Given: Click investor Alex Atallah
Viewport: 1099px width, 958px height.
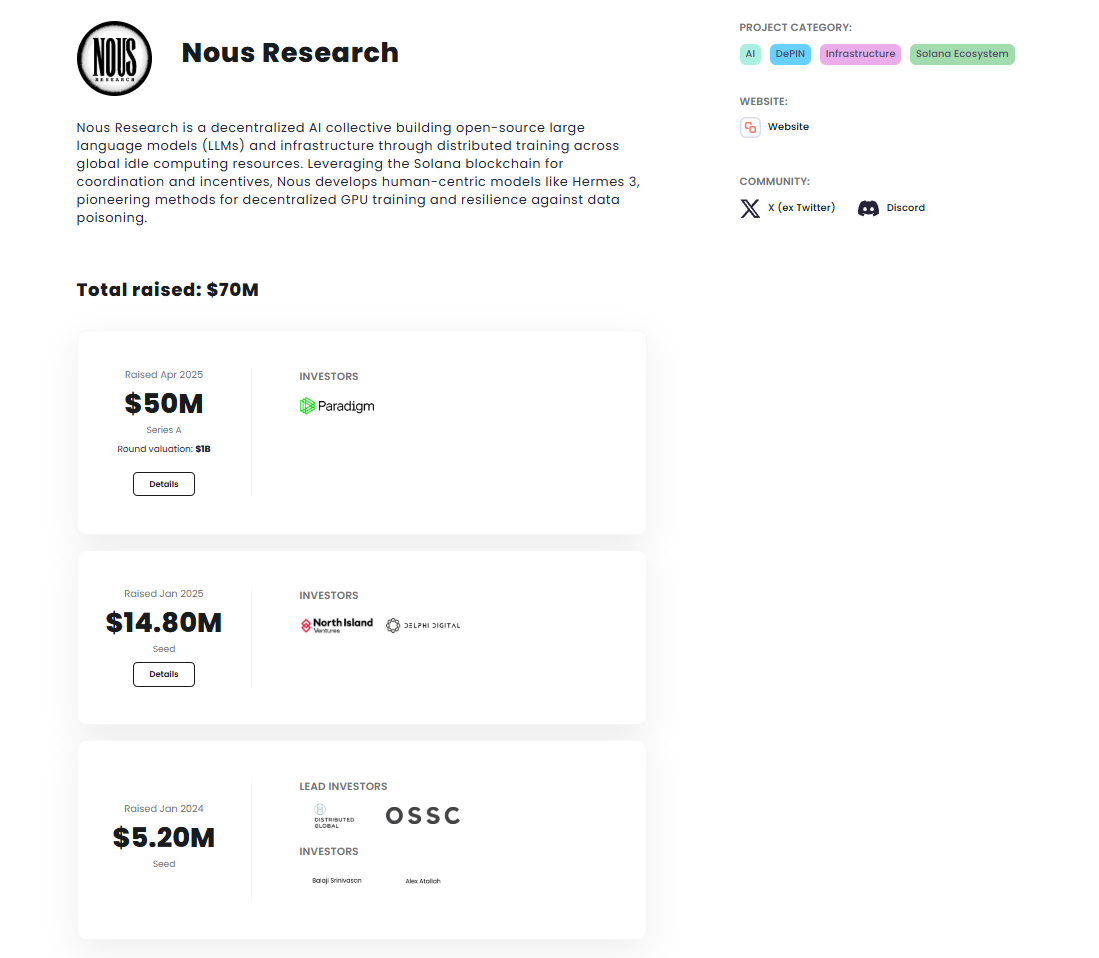Looking at the screenshot, I should coord(423,881).
